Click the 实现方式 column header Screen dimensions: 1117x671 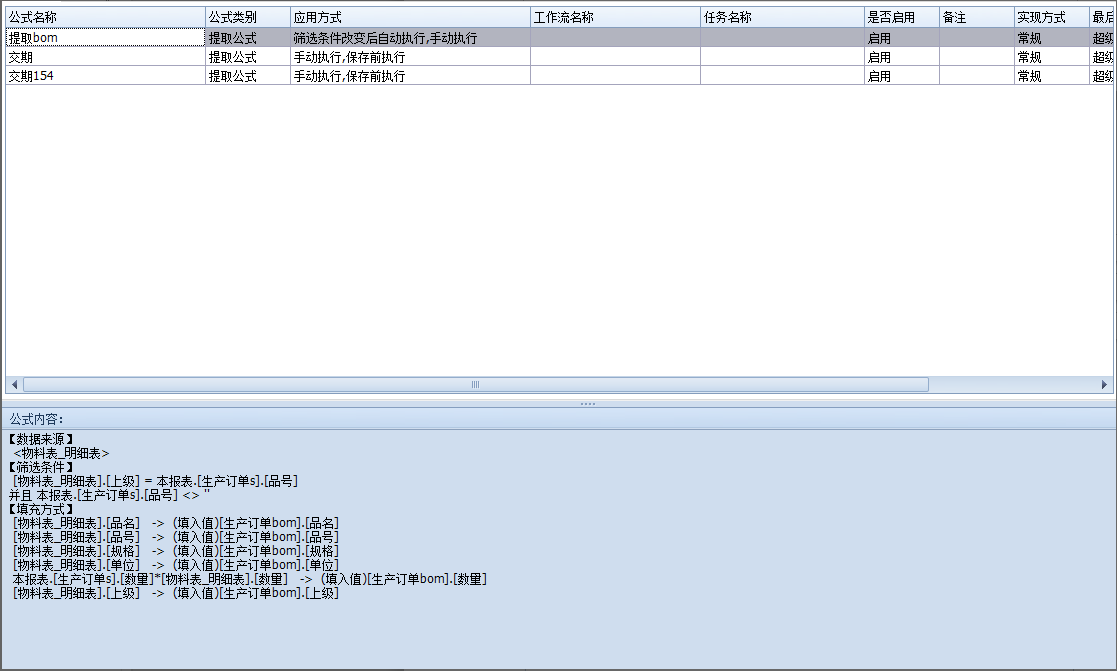pyautogui.click(x=1050, y=18)
